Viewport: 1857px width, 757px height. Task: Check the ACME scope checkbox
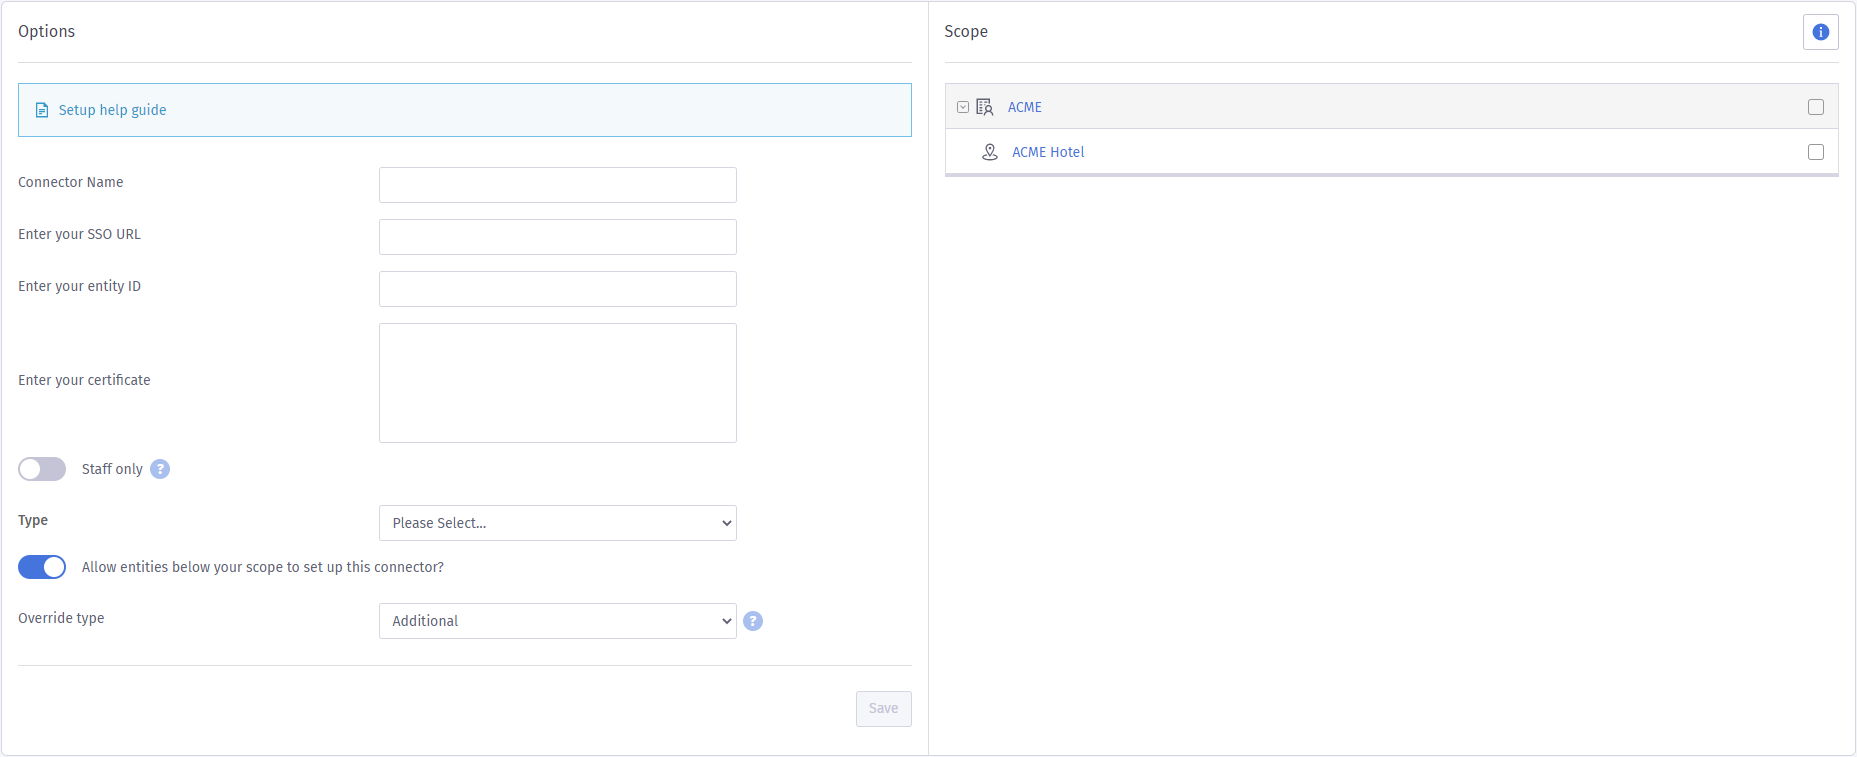tap(1815, 107)
